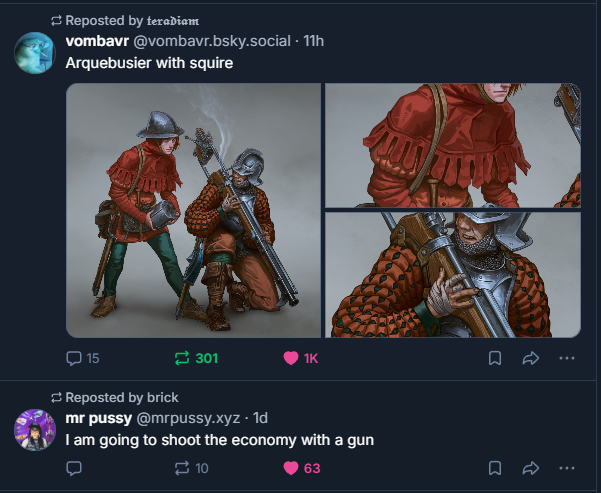Unlike mr pussy's economy post
The height and width of the screenshot is (493, 601).
292,467
